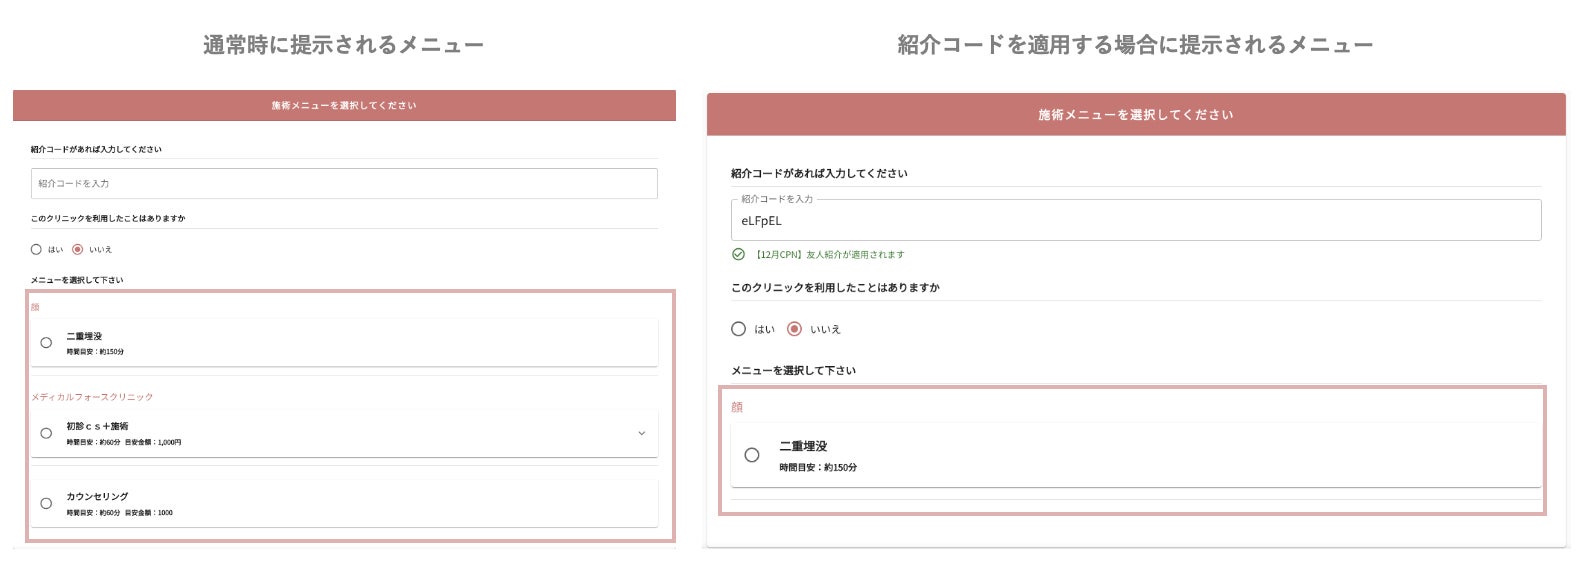Click the 初診cs+施術 menu card title
Screen dimensions: 1584x574
click(97, 426)
